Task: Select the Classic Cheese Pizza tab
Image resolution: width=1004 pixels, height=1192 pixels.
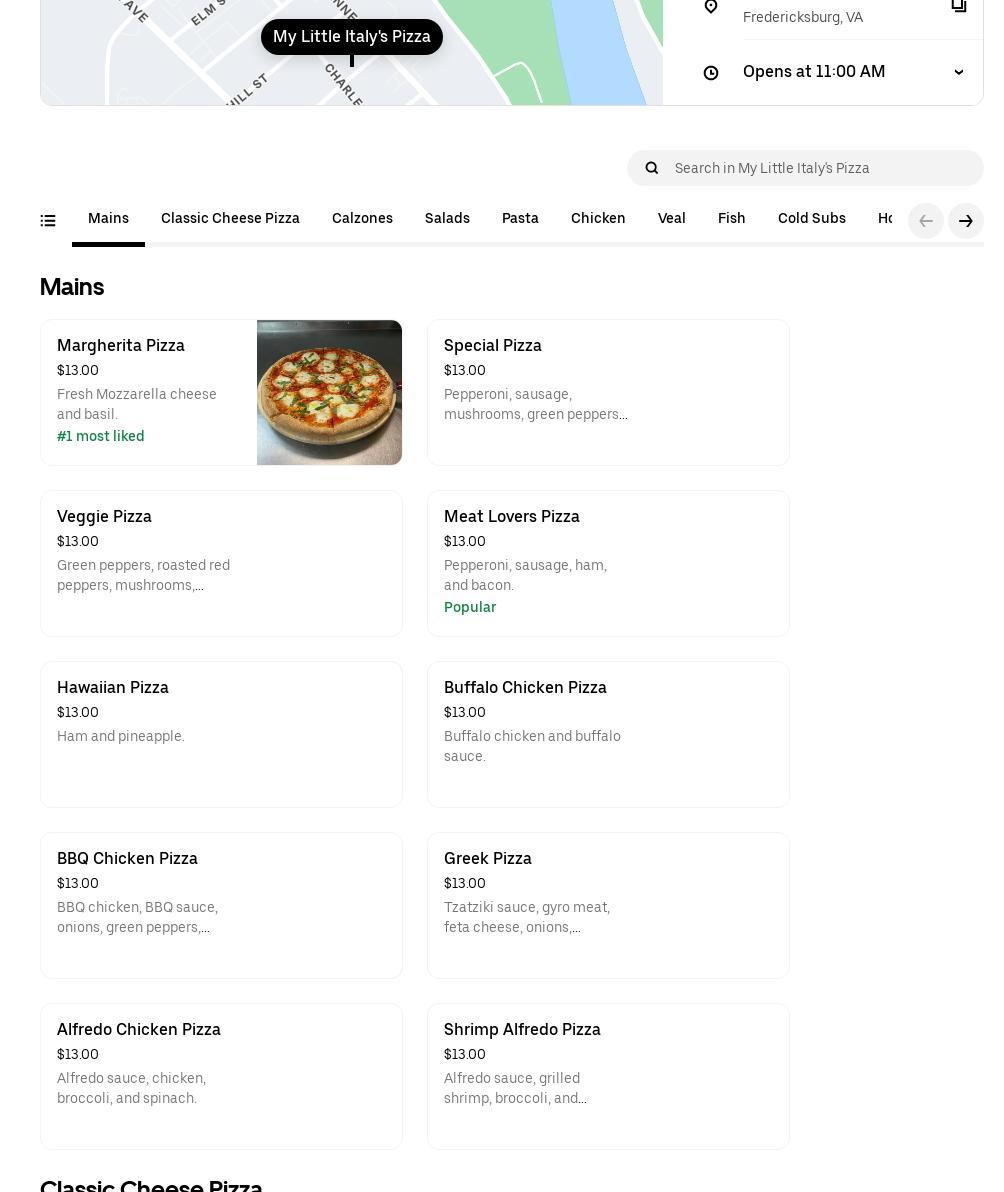Action: click(230, 219)
